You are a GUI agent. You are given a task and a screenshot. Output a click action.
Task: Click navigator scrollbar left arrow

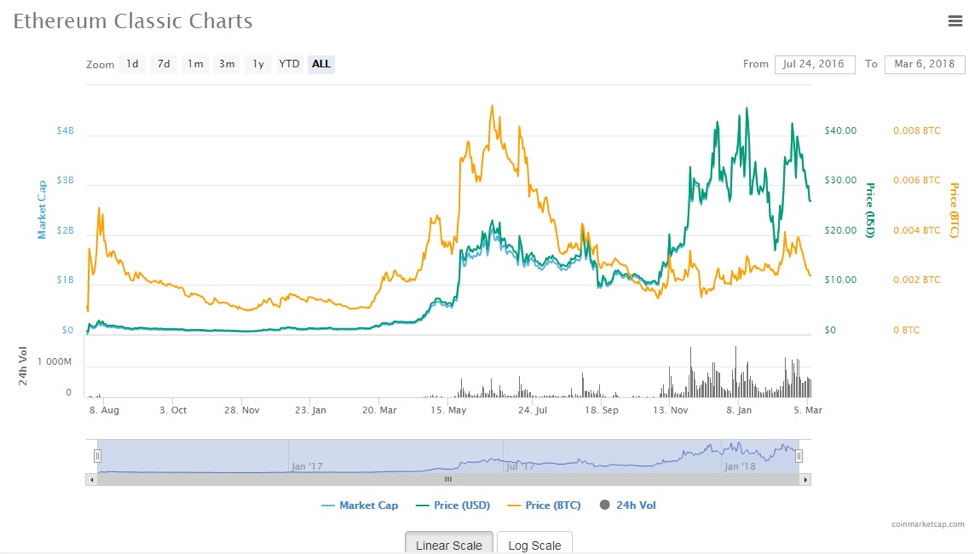(91, 479)
